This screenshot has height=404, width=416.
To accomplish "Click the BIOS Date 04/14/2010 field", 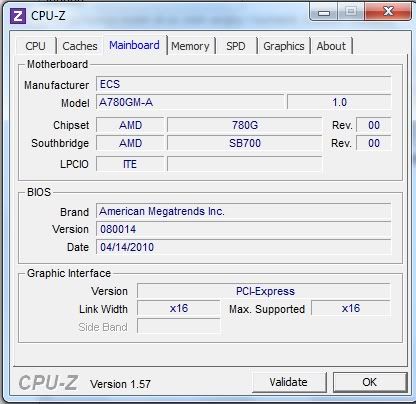I will (x=243, y=247).
